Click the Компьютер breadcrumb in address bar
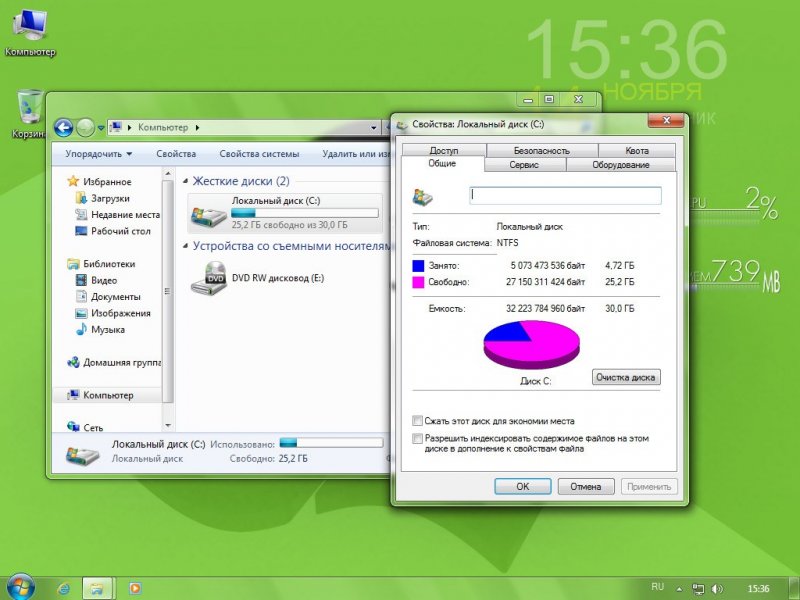This screenshot has height=600, width=800. point(163,128)
